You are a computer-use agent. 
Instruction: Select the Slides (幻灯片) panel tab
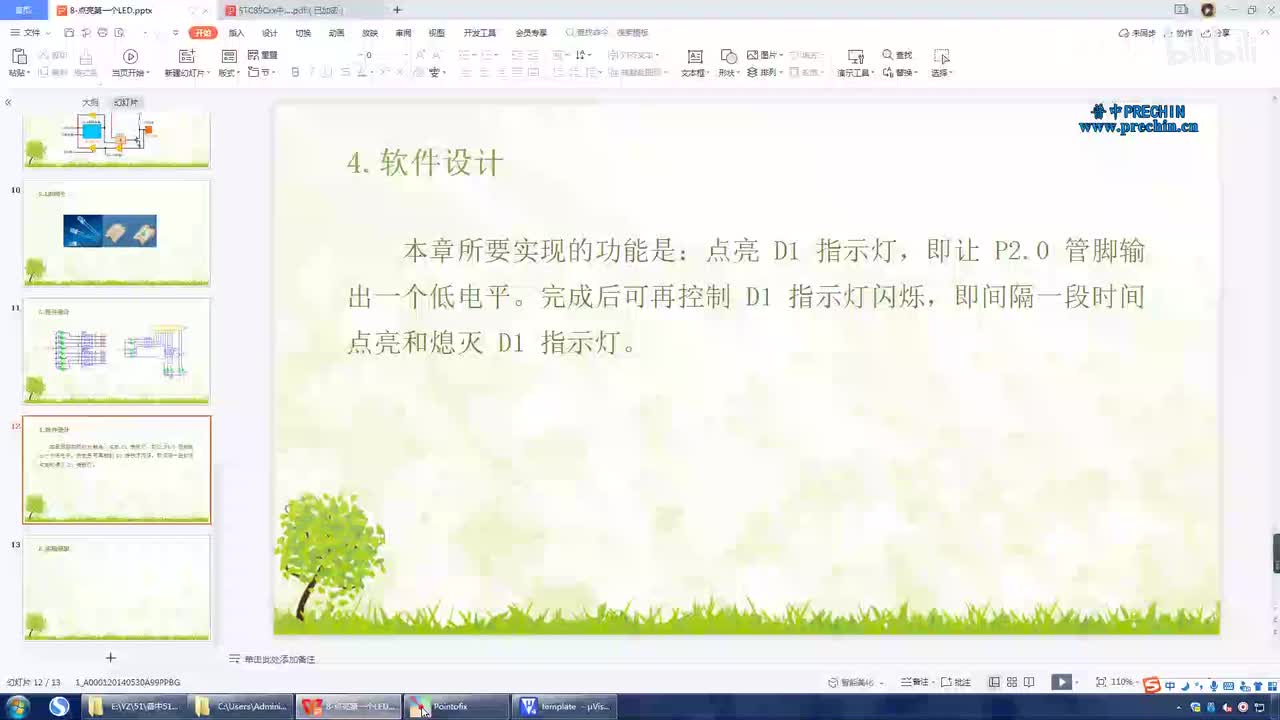point(126,102)
